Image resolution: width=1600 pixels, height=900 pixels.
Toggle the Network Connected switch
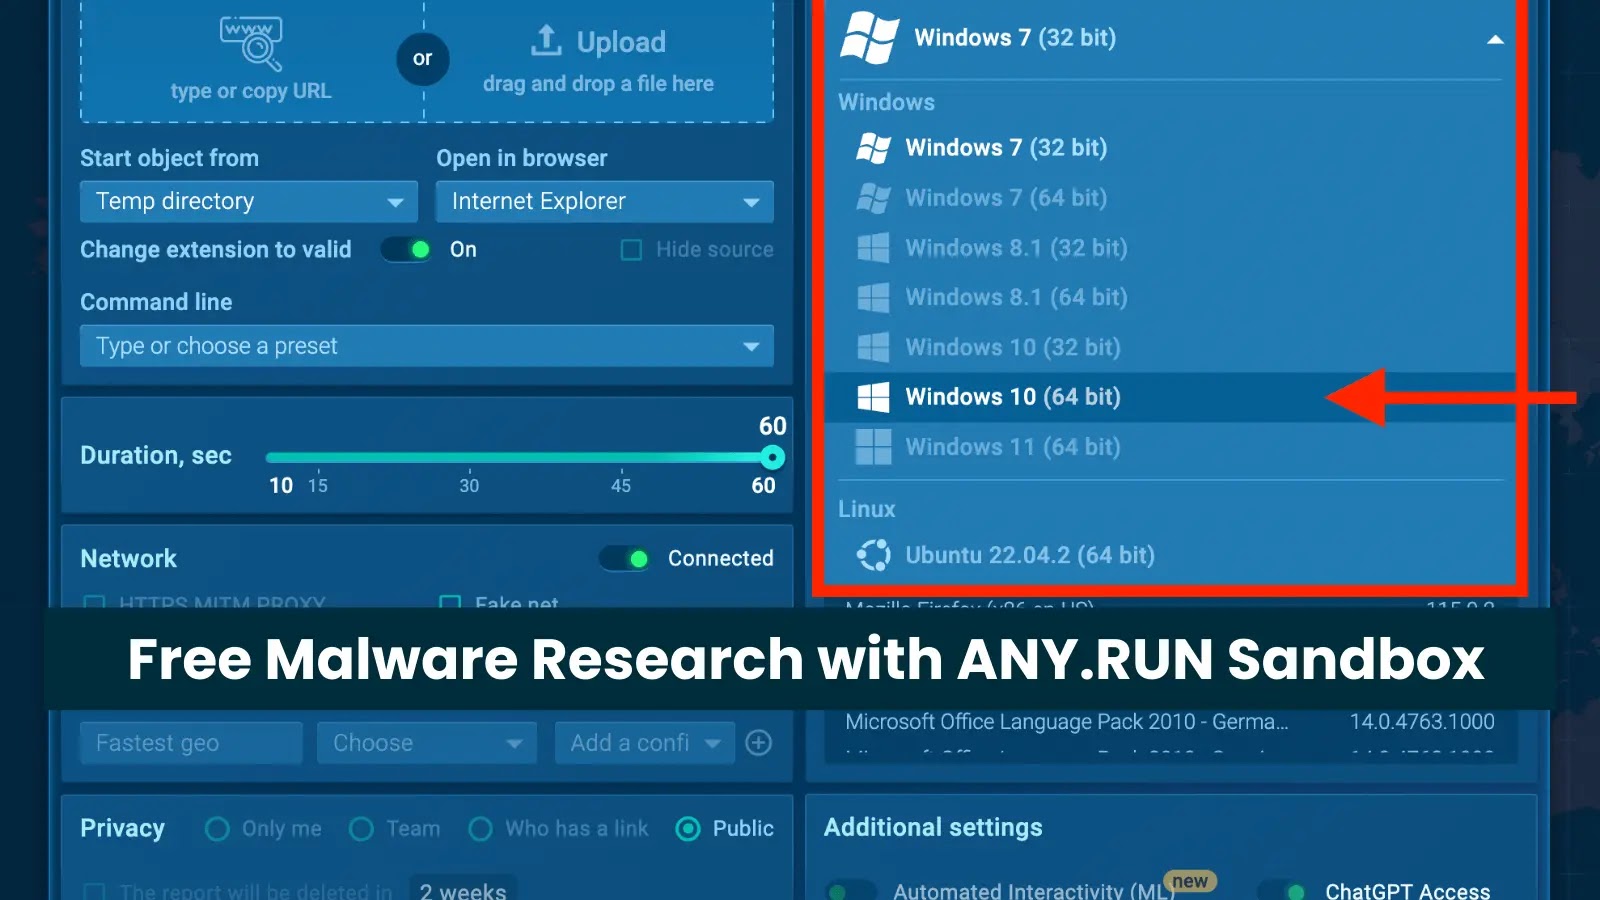624,558
